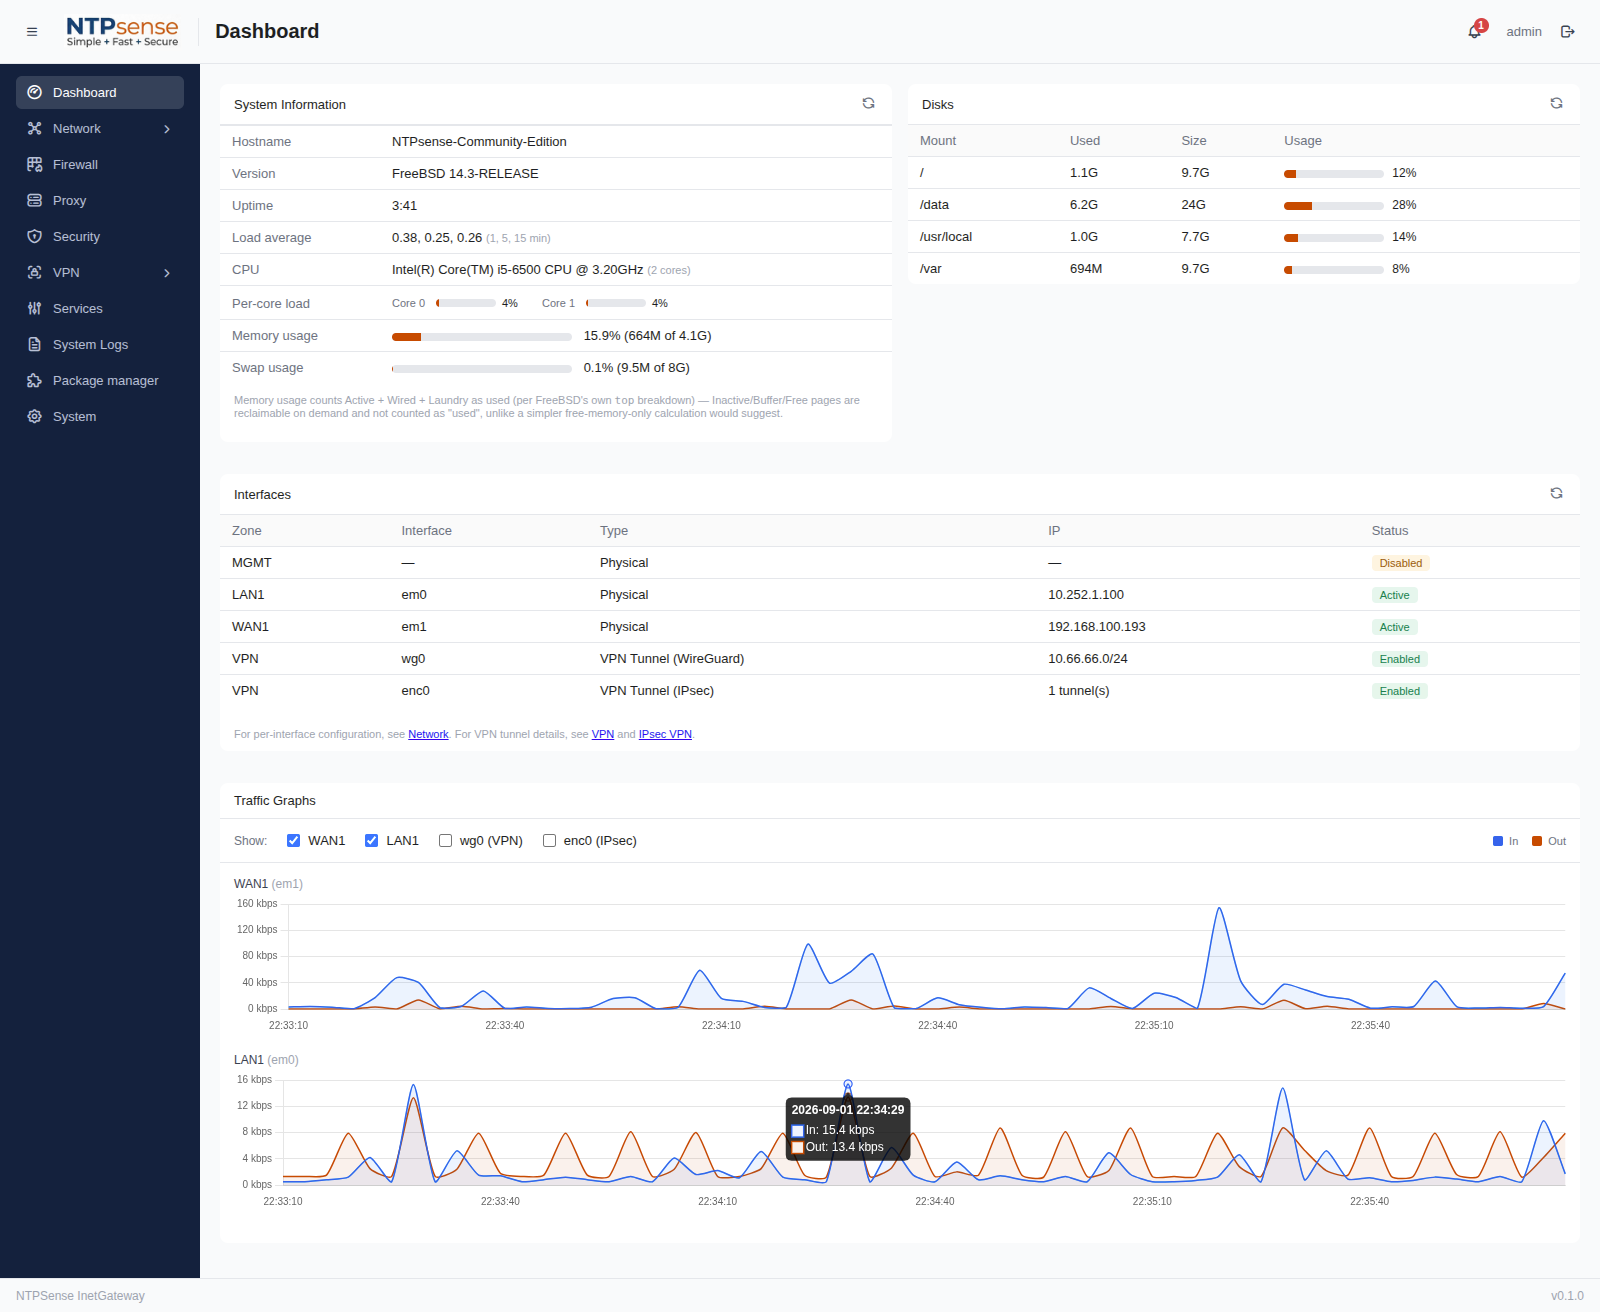Click the Active badge in WAN1 row
The height and width of the screenshot is (1312, 1600).
tap(1394, 627)
